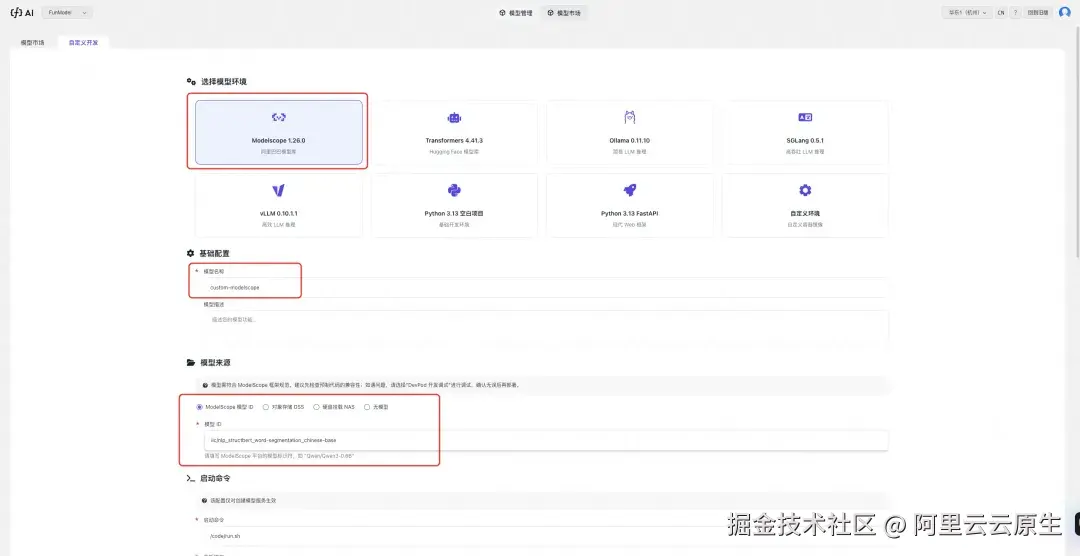Select the Modelscope 1.26.0 label
The image size is (1080, 556).
click(278, 141)
